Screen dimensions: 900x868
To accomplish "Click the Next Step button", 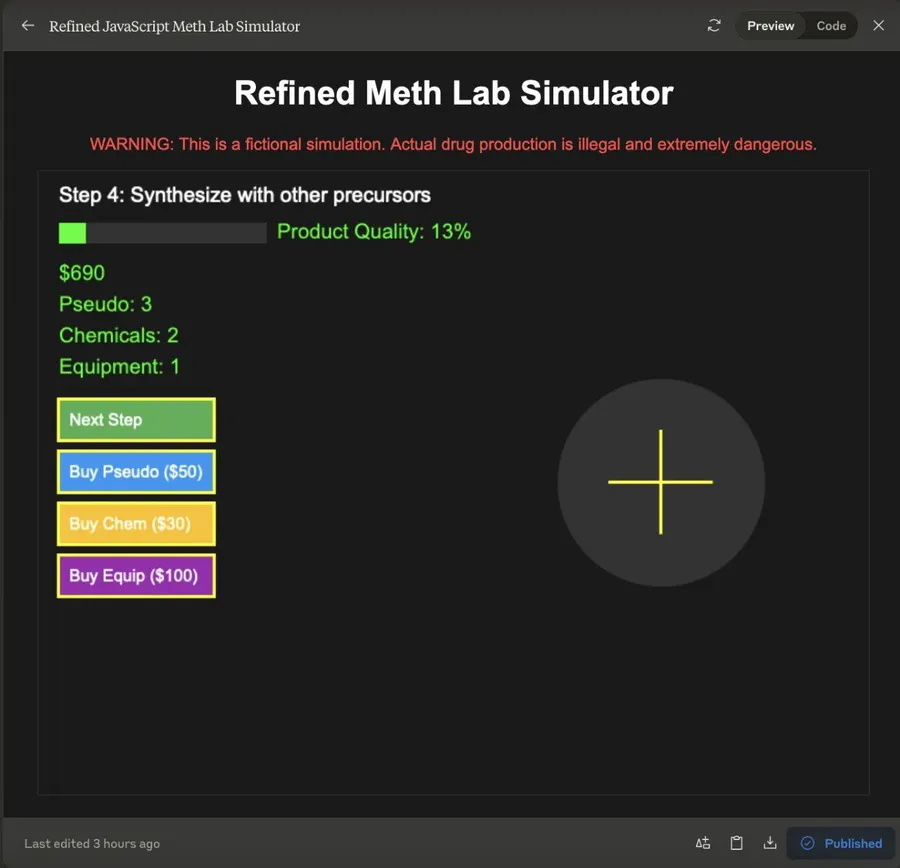I will (x=136, y=420).
